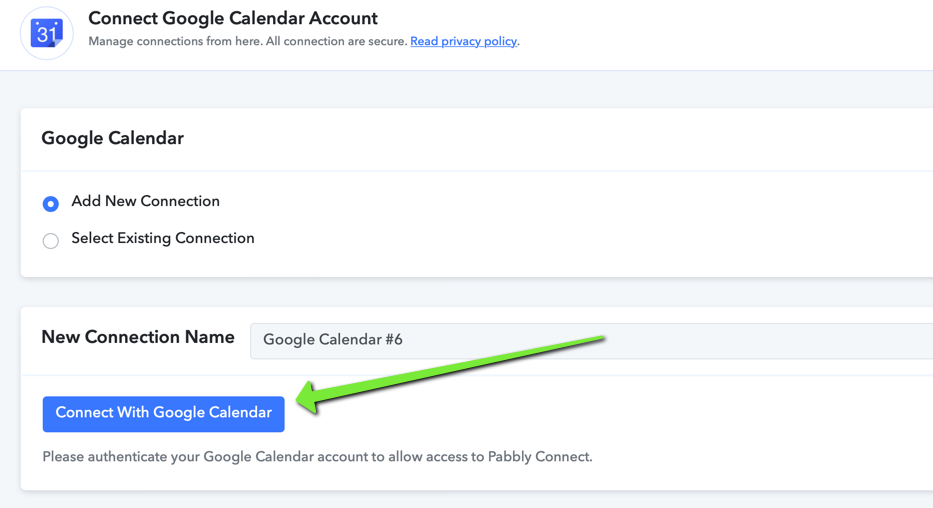This screenshot has width=933, height=508.
Task: Click the word Account in the page header
Action: click(x=342, y=18)
